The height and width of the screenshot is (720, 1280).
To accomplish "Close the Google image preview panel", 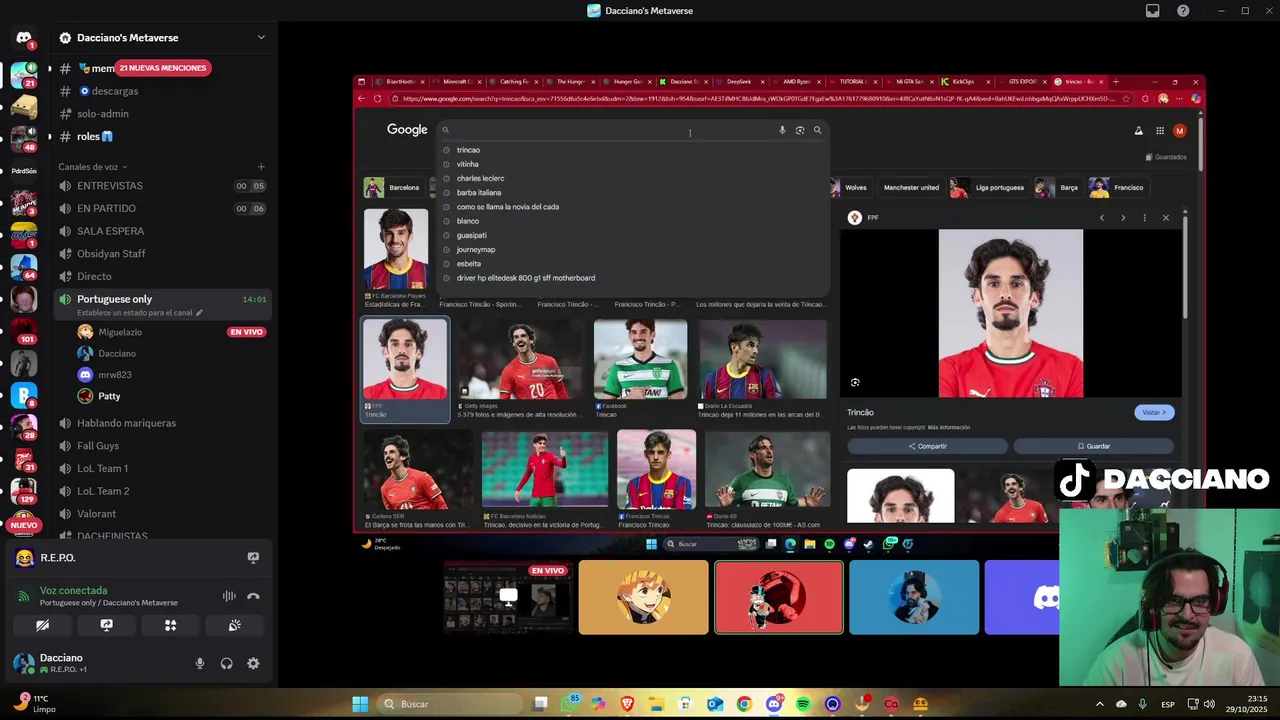I will (1166, 218).
